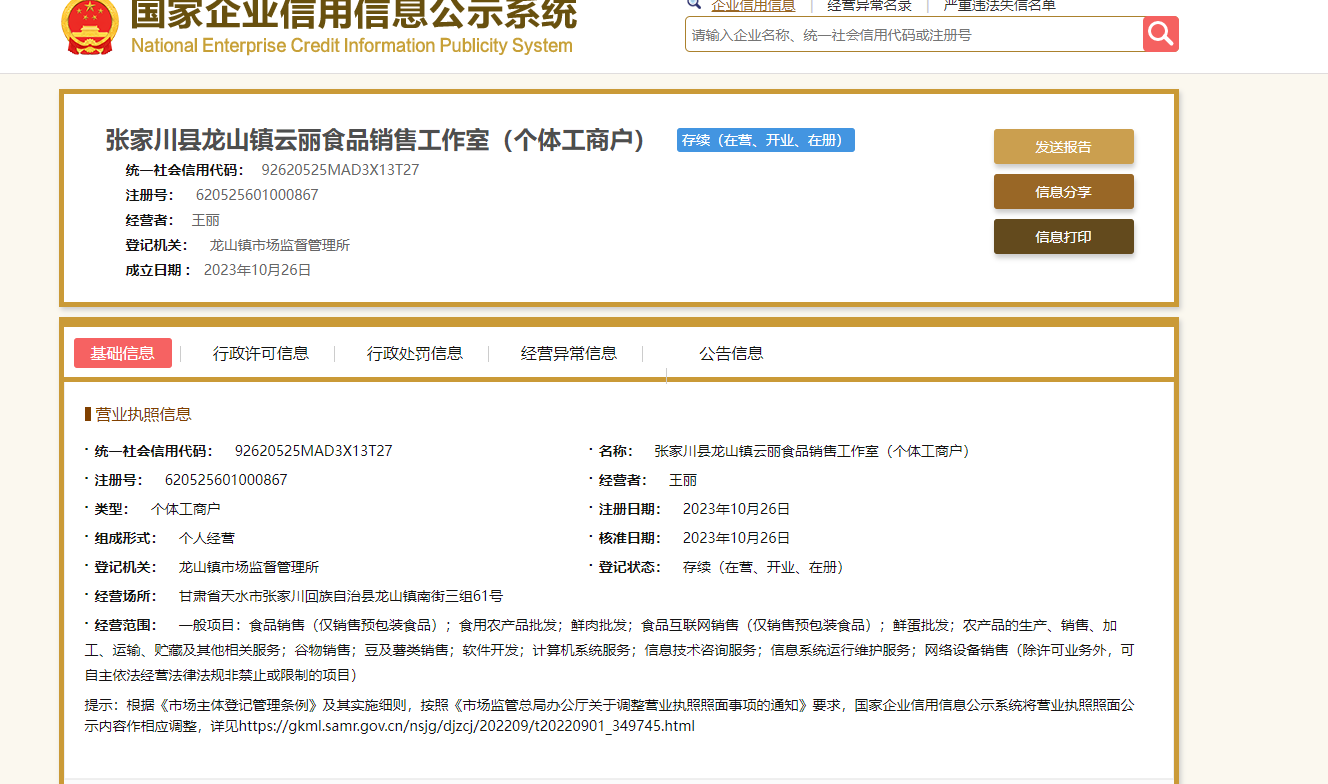Open the 企业信用信息 search tab
Viewport: 1328px width, 784px height.
pos(753,6)
